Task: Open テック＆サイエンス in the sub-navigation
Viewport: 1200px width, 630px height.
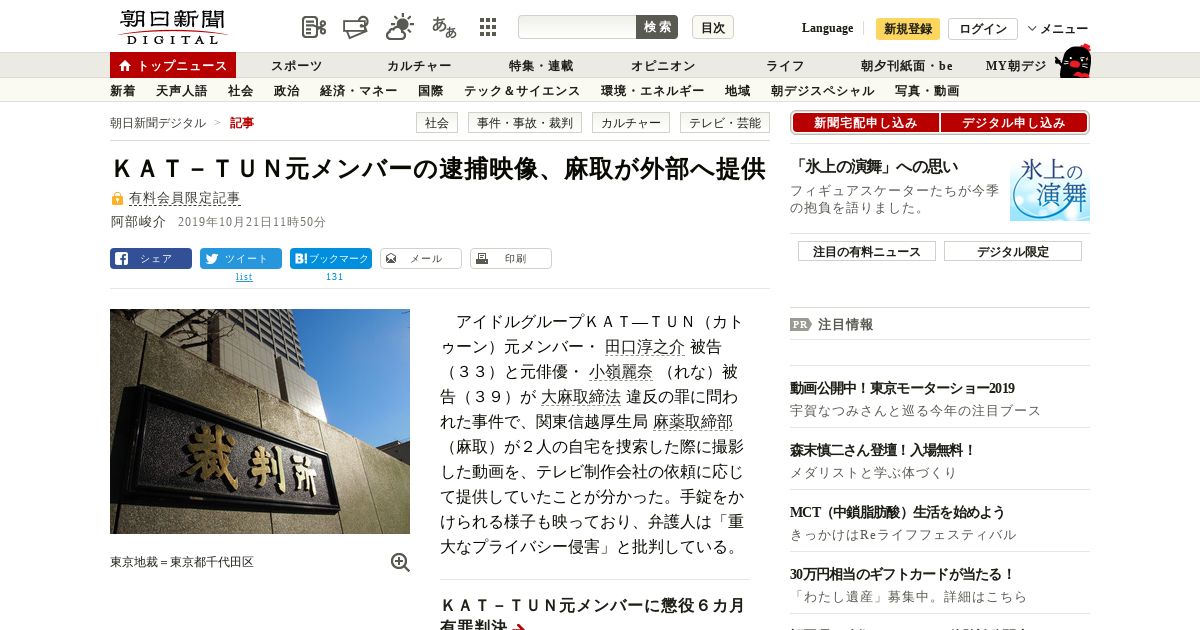Action: (521, 91)
